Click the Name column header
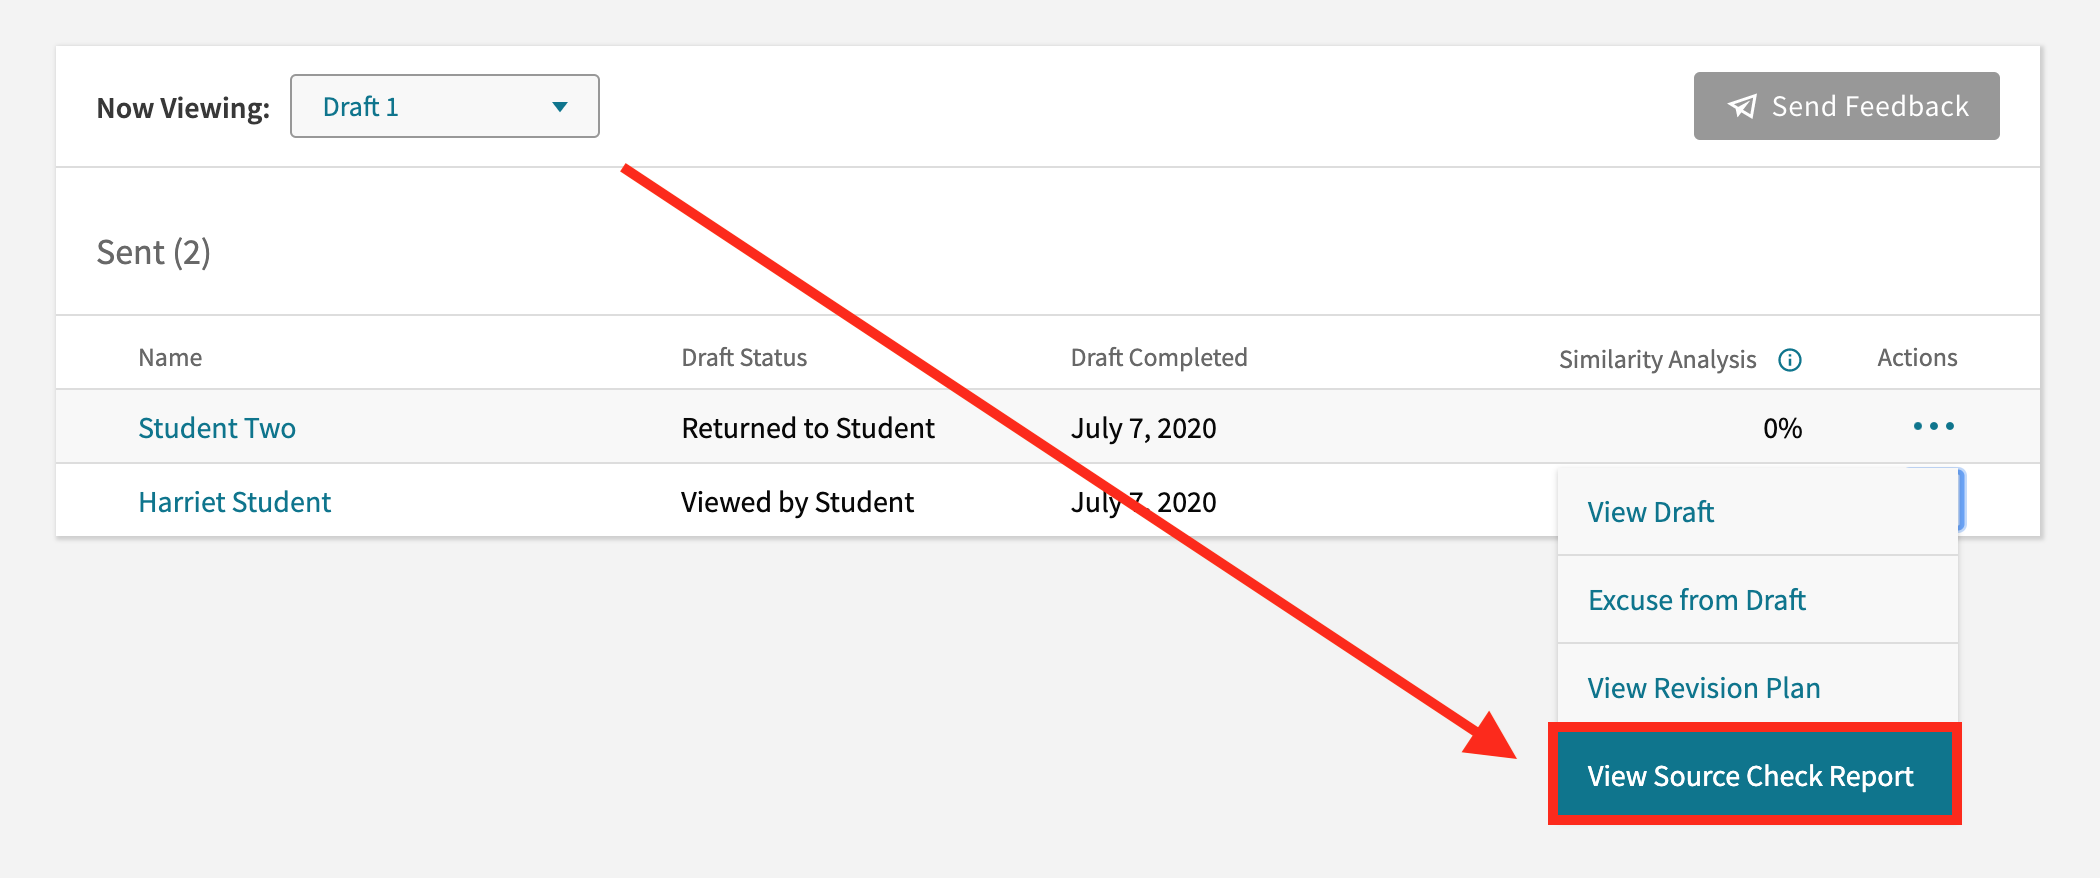 click(x=170, y=357)
